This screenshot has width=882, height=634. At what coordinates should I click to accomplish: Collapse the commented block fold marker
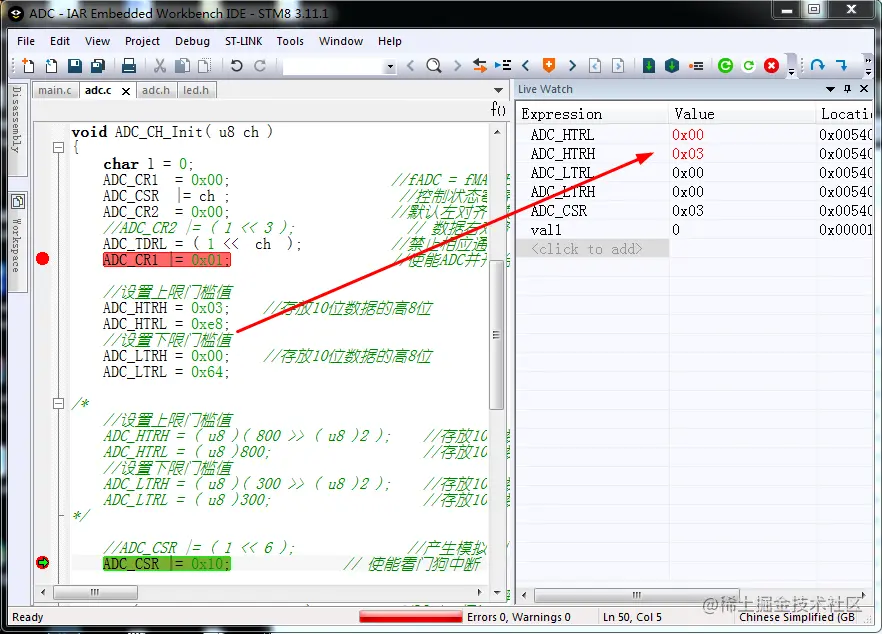point(58,403)
